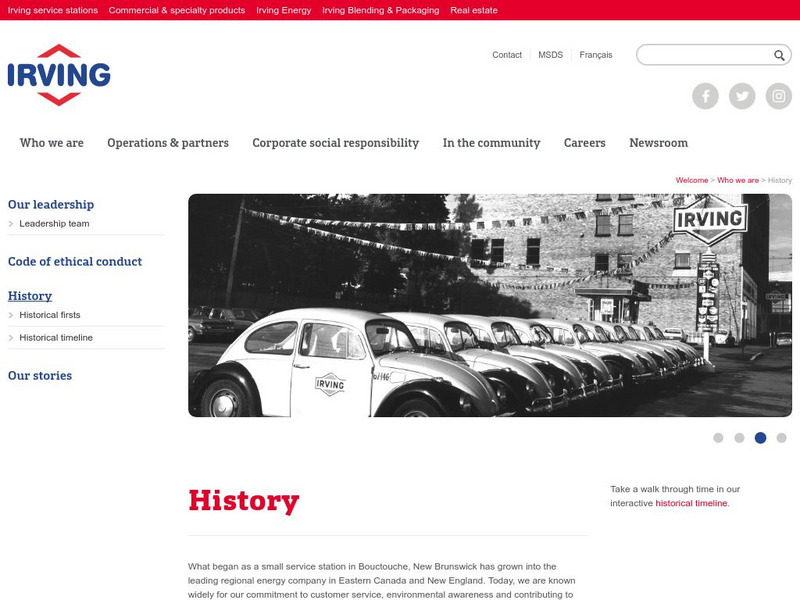Click the red historical timeline link
The width and height of the screenshot is (800, 600).
point(691,503)
